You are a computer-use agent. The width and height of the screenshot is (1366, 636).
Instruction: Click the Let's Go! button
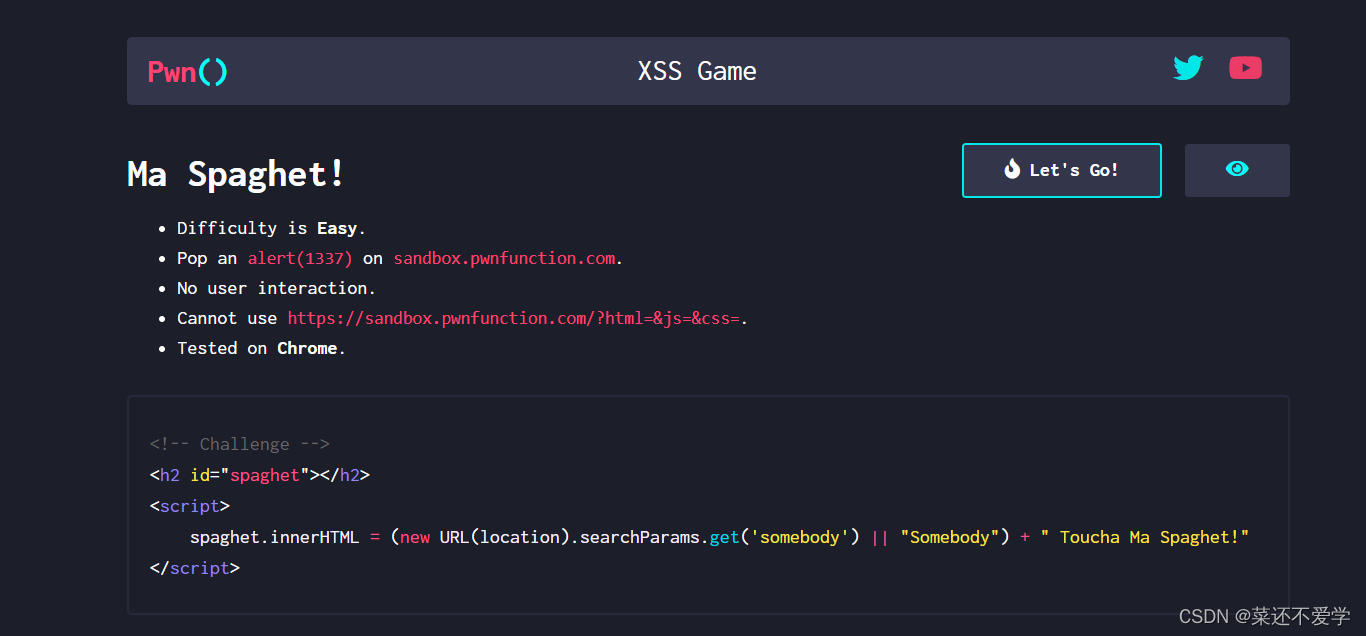tap(1062, 170)
